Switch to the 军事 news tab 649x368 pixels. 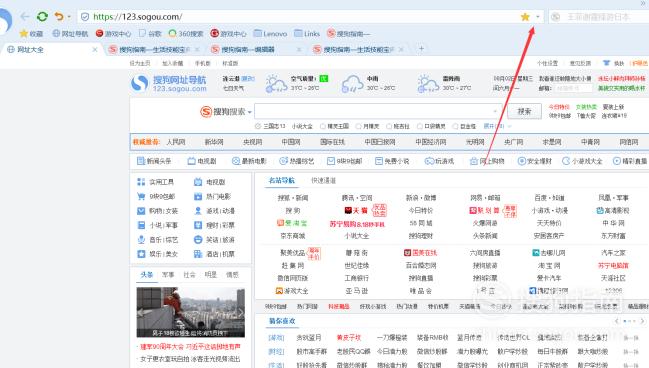point(168,274)
